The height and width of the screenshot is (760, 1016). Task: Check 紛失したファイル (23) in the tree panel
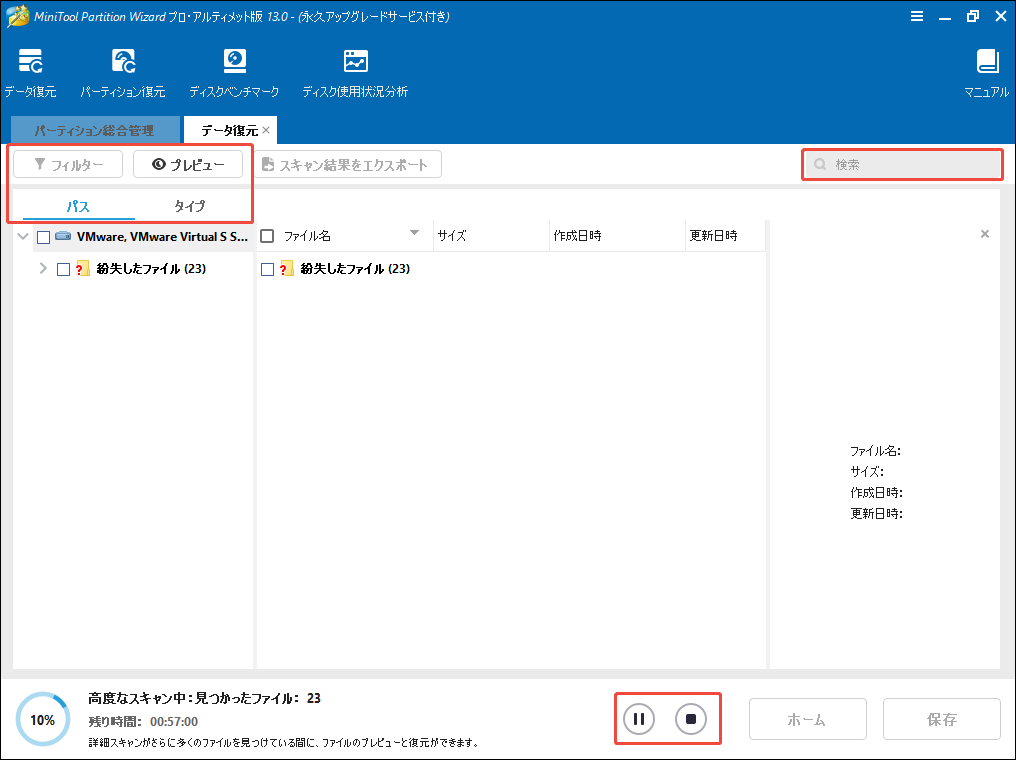pyautogui.click(x=65, y=268)
